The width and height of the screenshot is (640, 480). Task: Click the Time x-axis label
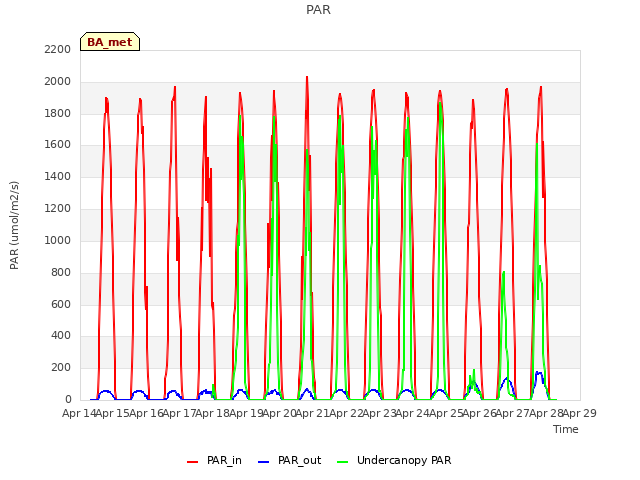point(566,429)
